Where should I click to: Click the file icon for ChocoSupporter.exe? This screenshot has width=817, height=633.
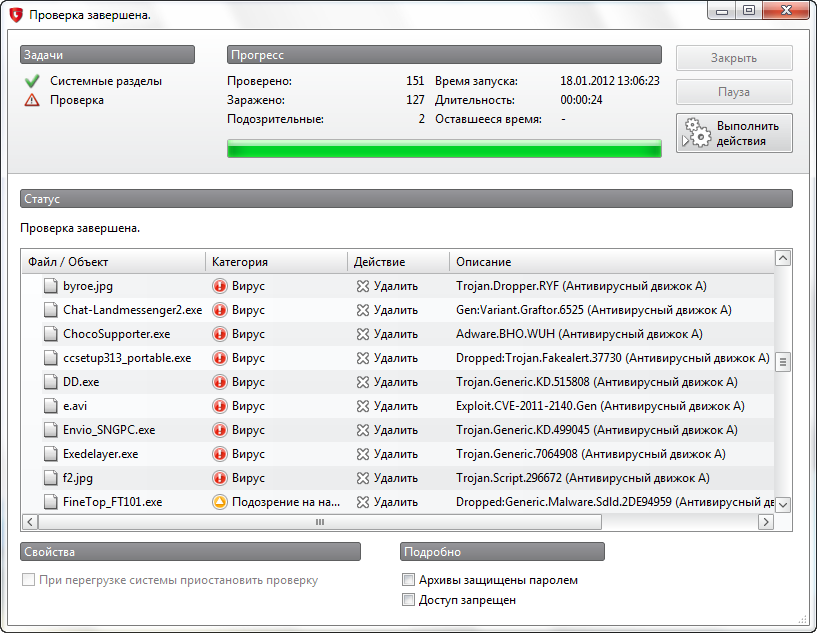tap(51, 333)
